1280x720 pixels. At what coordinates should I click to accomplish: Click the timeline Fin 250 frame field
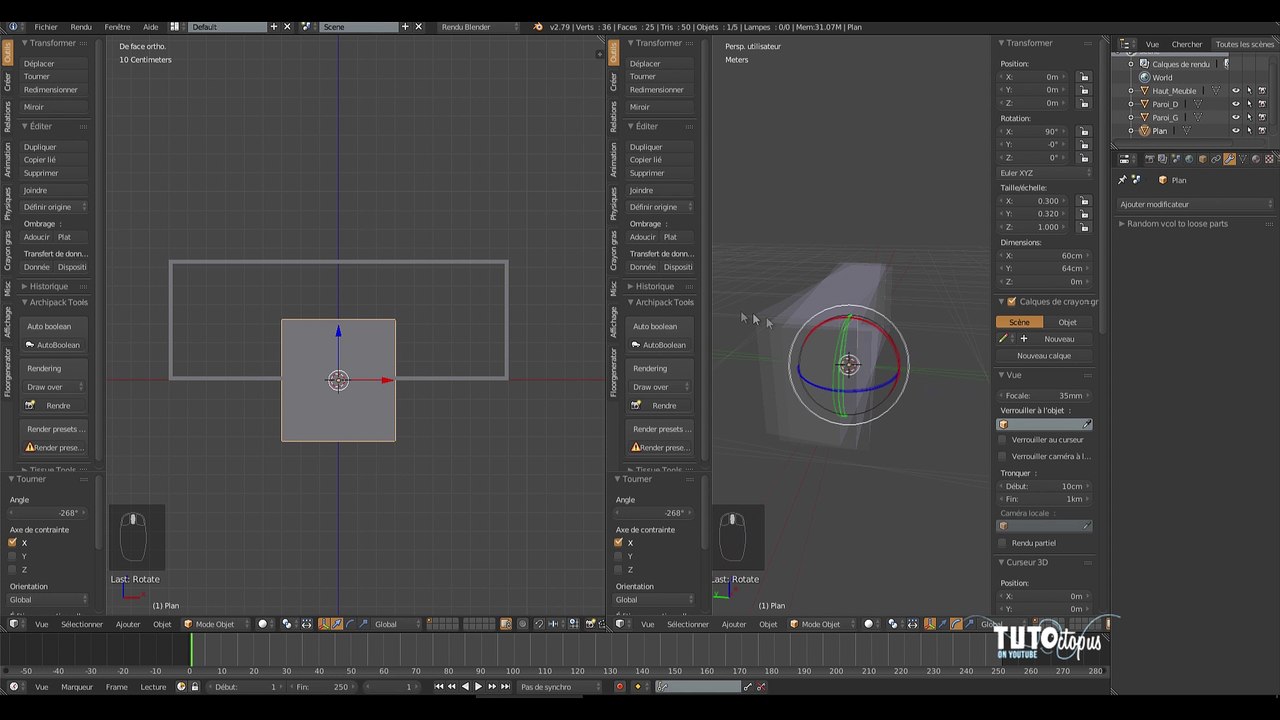coord(323,687)
